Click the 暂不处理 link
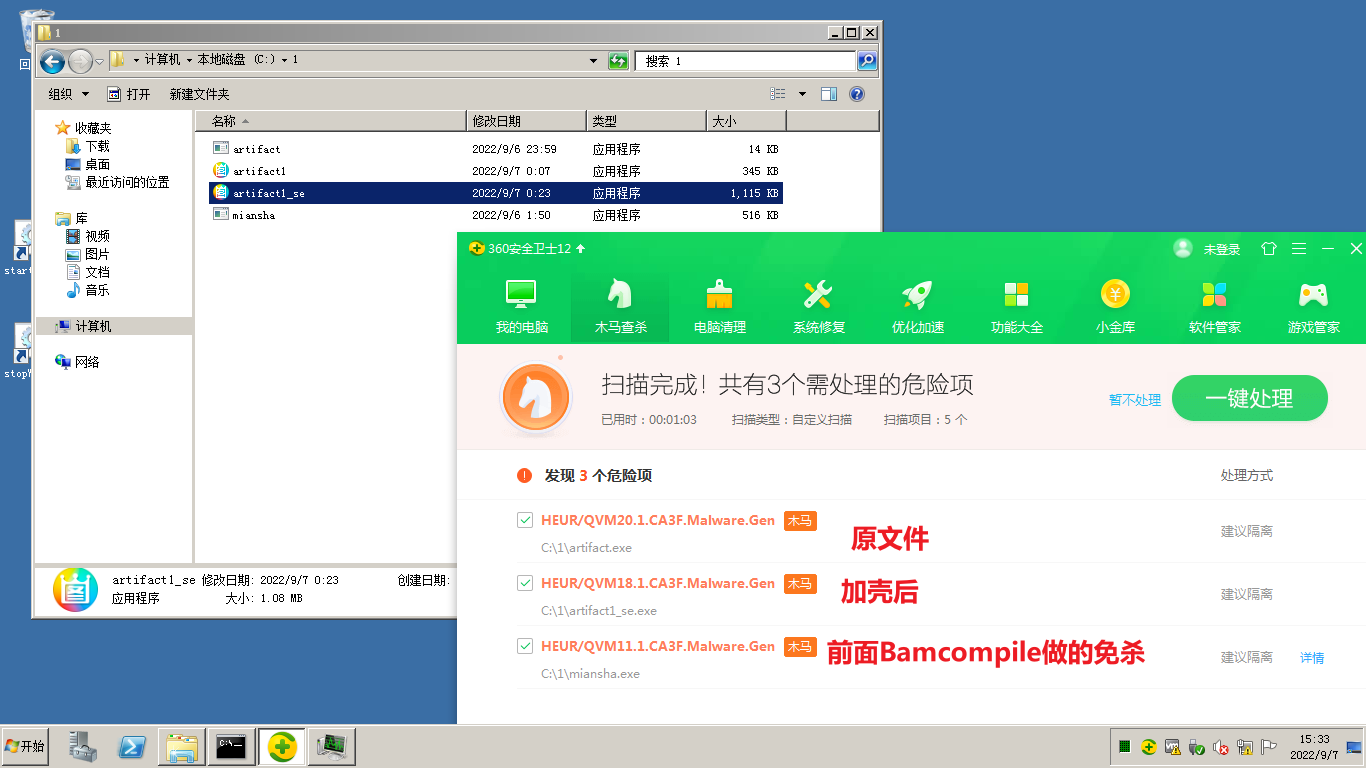The width and height of the screenshot is (1366, 768). tap(1135, 400)
